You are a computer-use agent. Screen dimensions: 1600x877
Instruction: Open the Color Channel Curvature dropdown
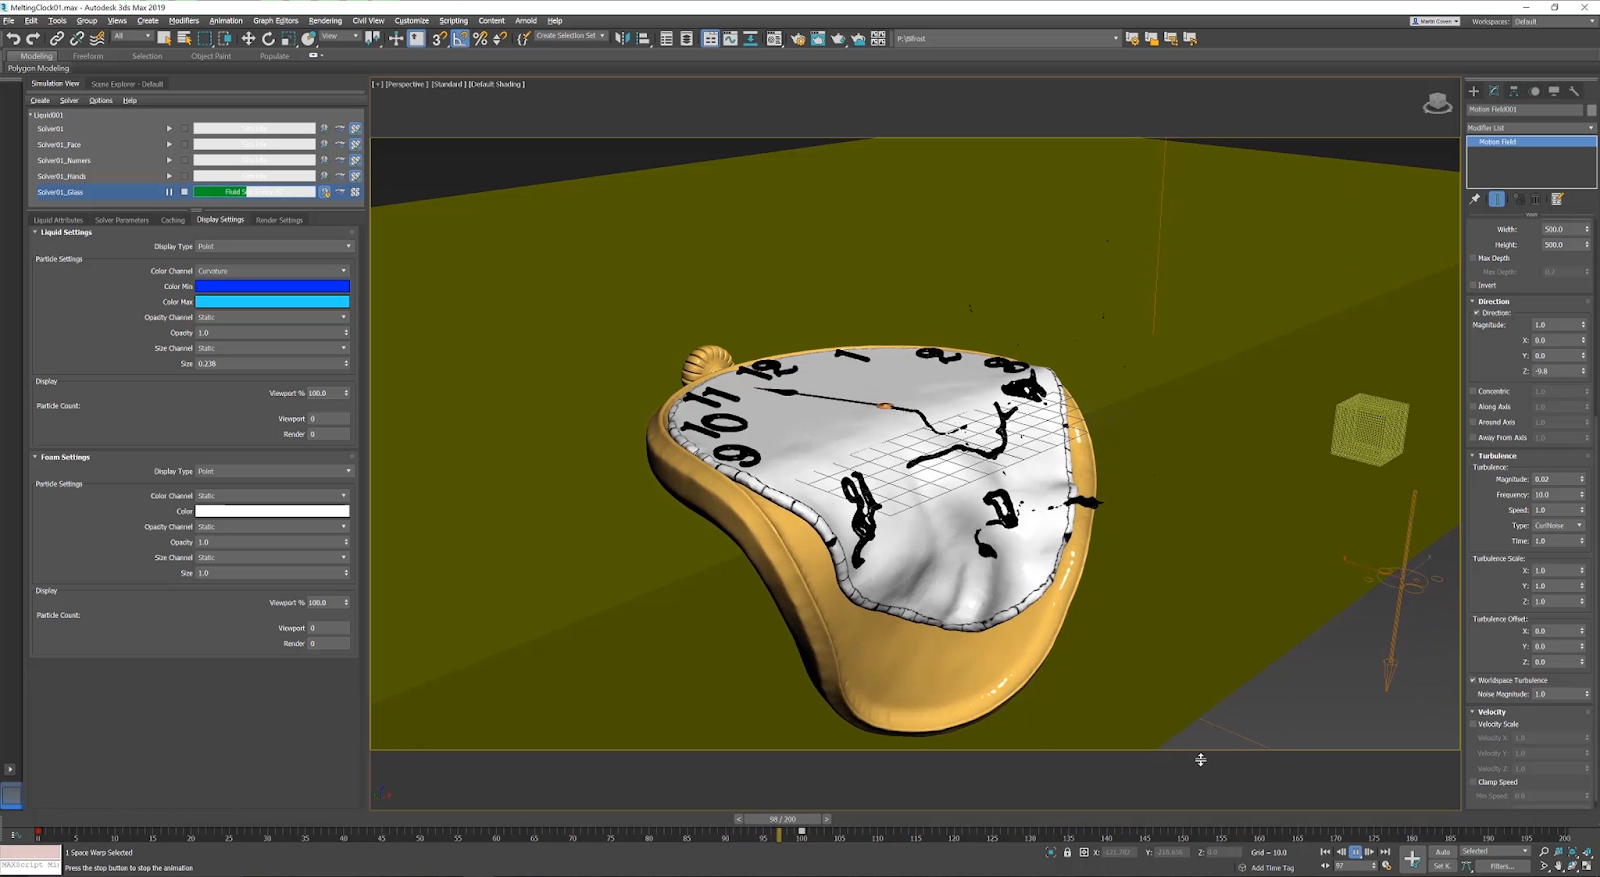pos(272,271)
